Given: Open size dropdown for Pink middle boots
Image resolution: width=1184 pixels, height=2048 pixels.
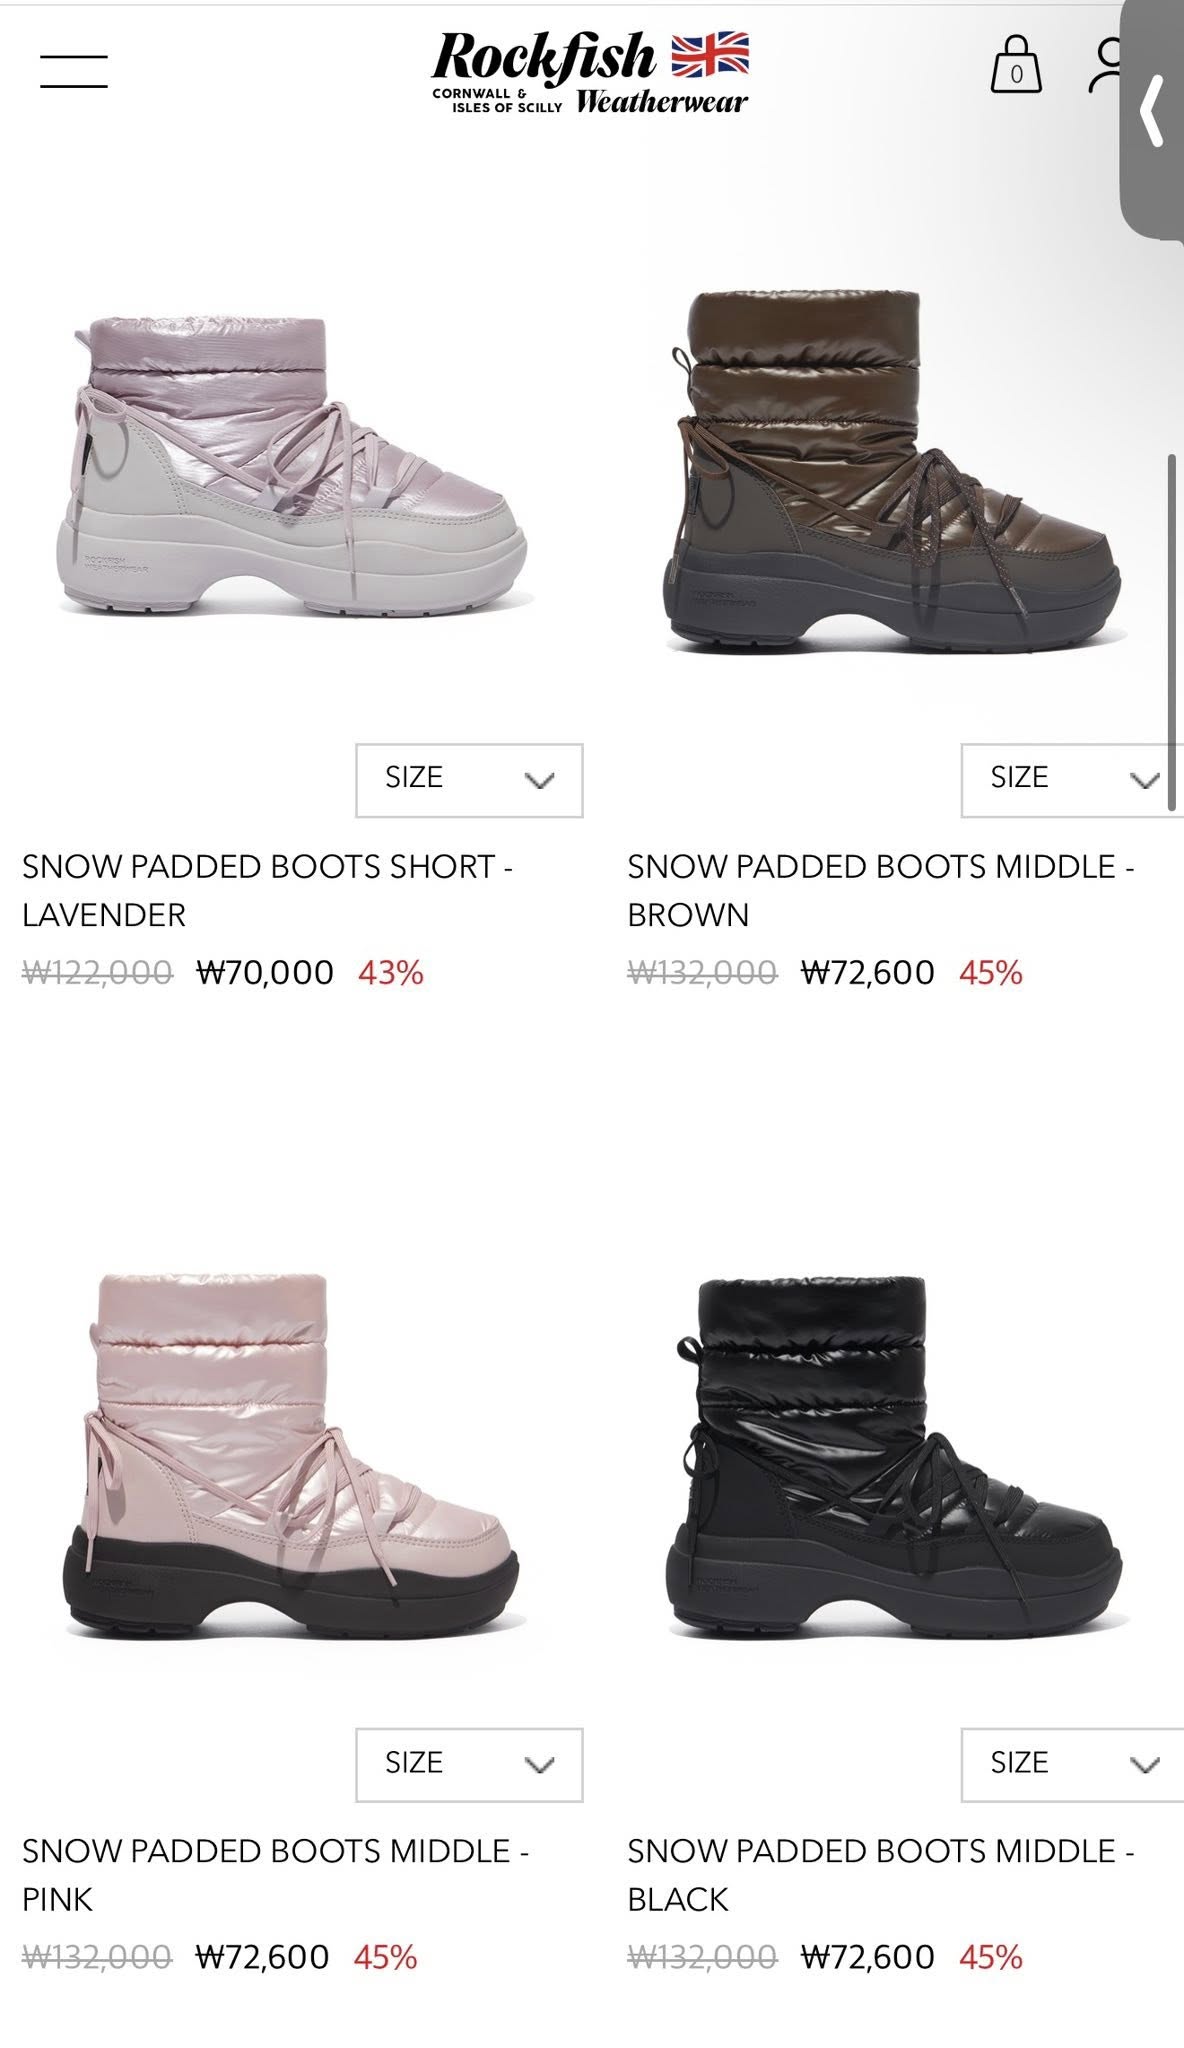Looking at the screenshot, I should (469, 1765).
